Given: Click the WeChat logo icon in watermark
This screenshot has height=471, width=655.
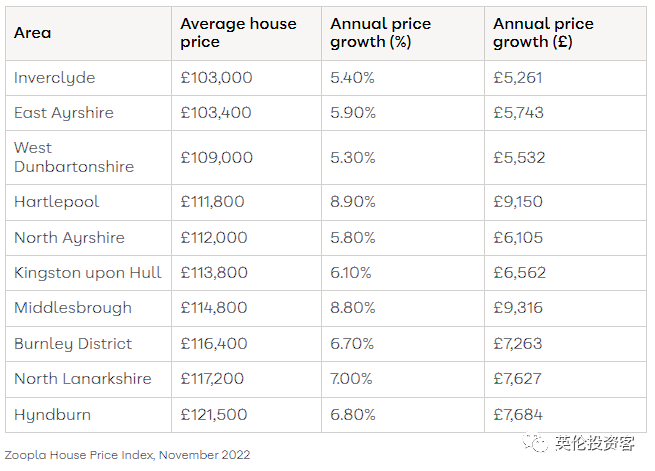Looking at the screenshot, I should coord(536,443).
